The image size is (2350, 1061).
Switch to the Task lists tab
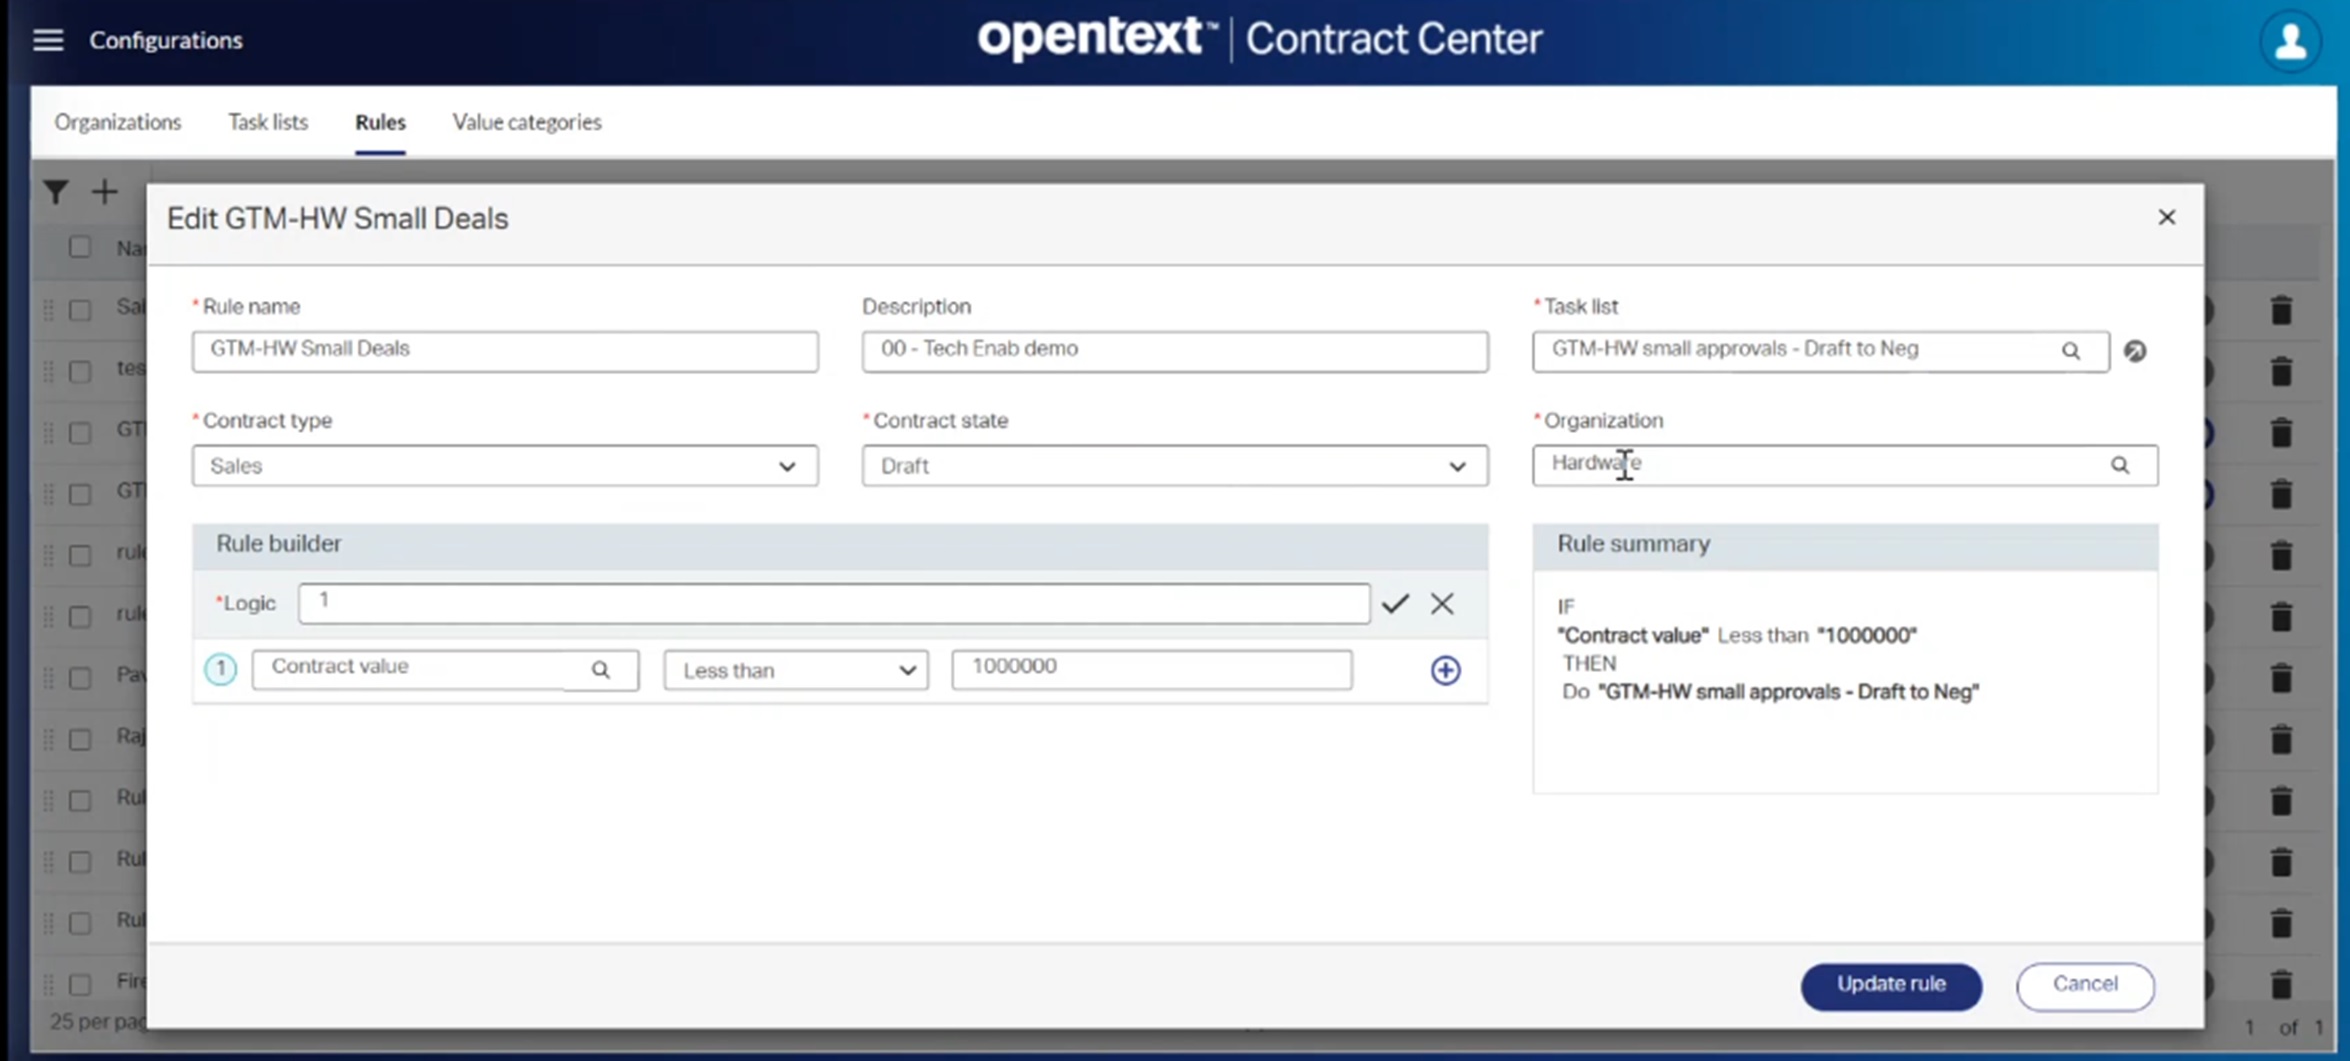[268, 122]
